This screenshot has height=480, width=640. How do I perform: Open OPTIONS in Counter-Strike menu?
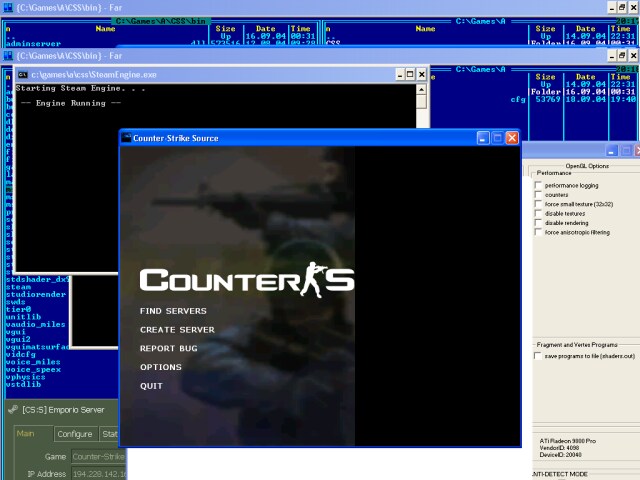[x=161, y=367]
